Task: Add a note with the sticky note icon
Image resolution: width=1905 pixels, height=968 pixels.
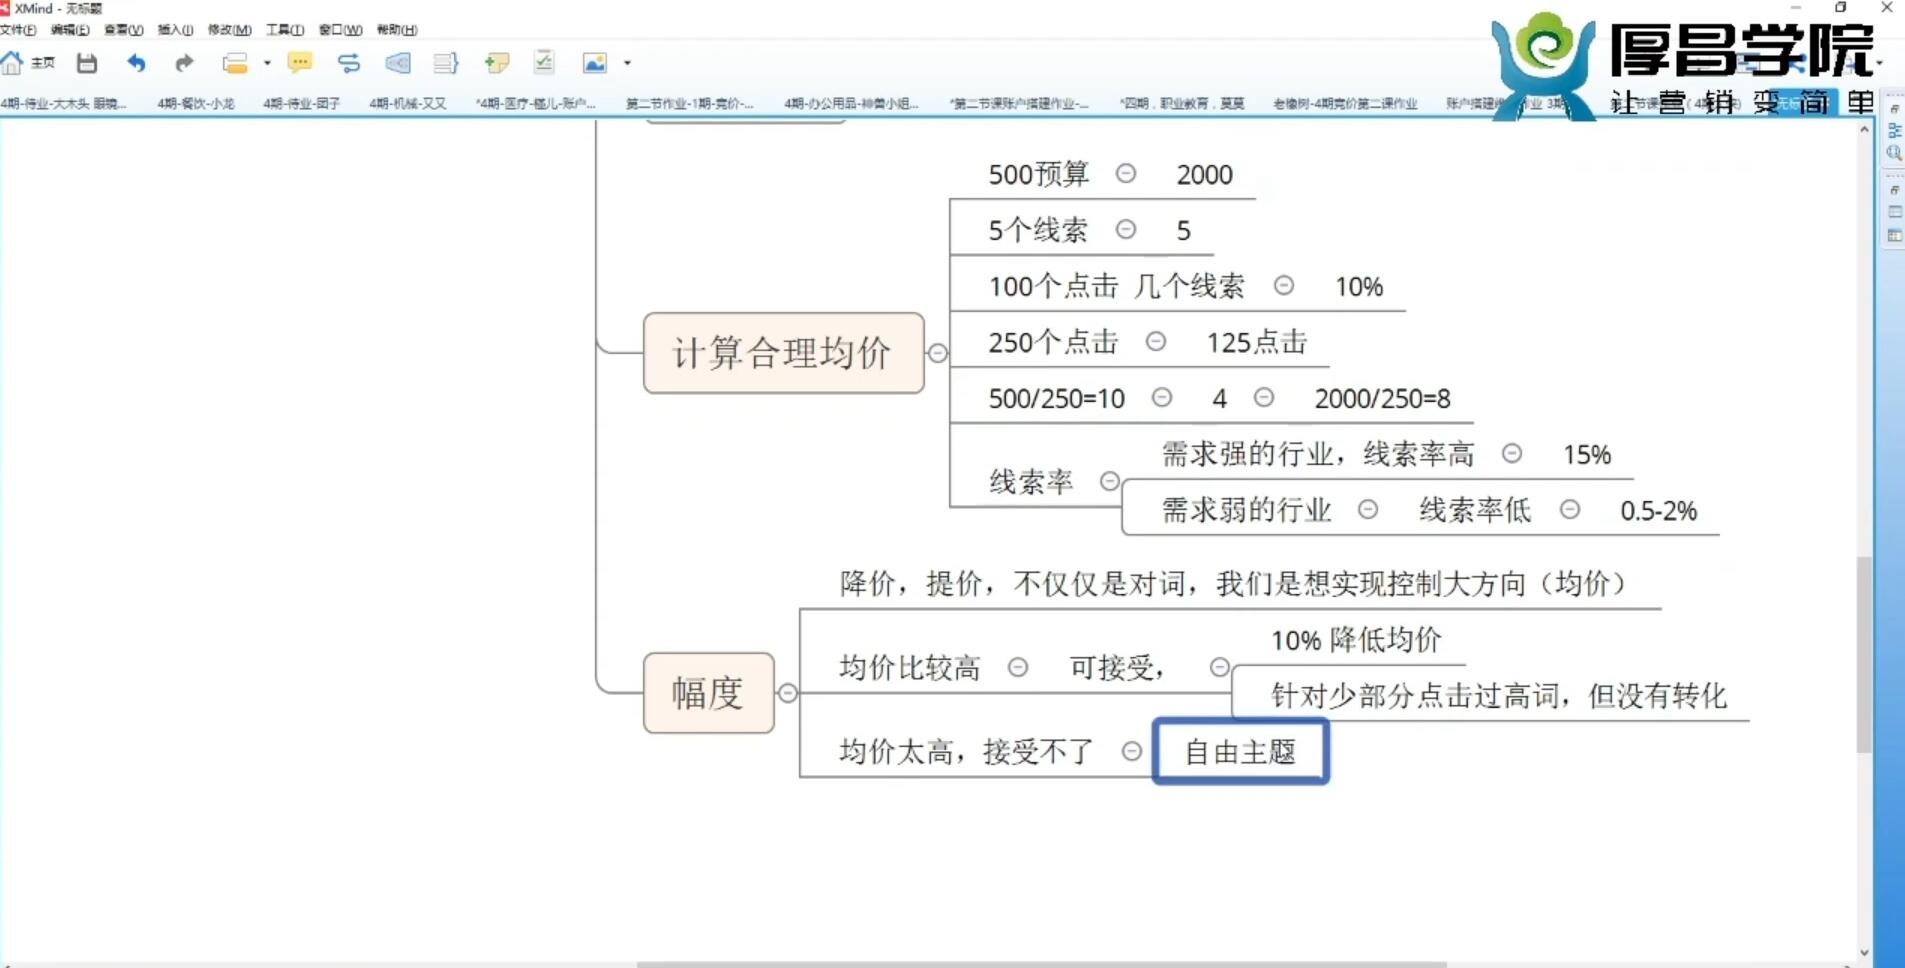Action: click(496, 63)
